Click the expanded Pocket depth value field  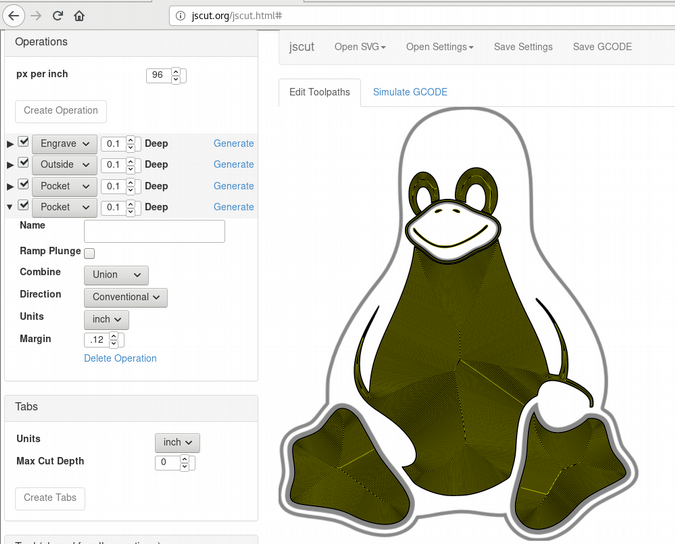click(x=114, y=207)
